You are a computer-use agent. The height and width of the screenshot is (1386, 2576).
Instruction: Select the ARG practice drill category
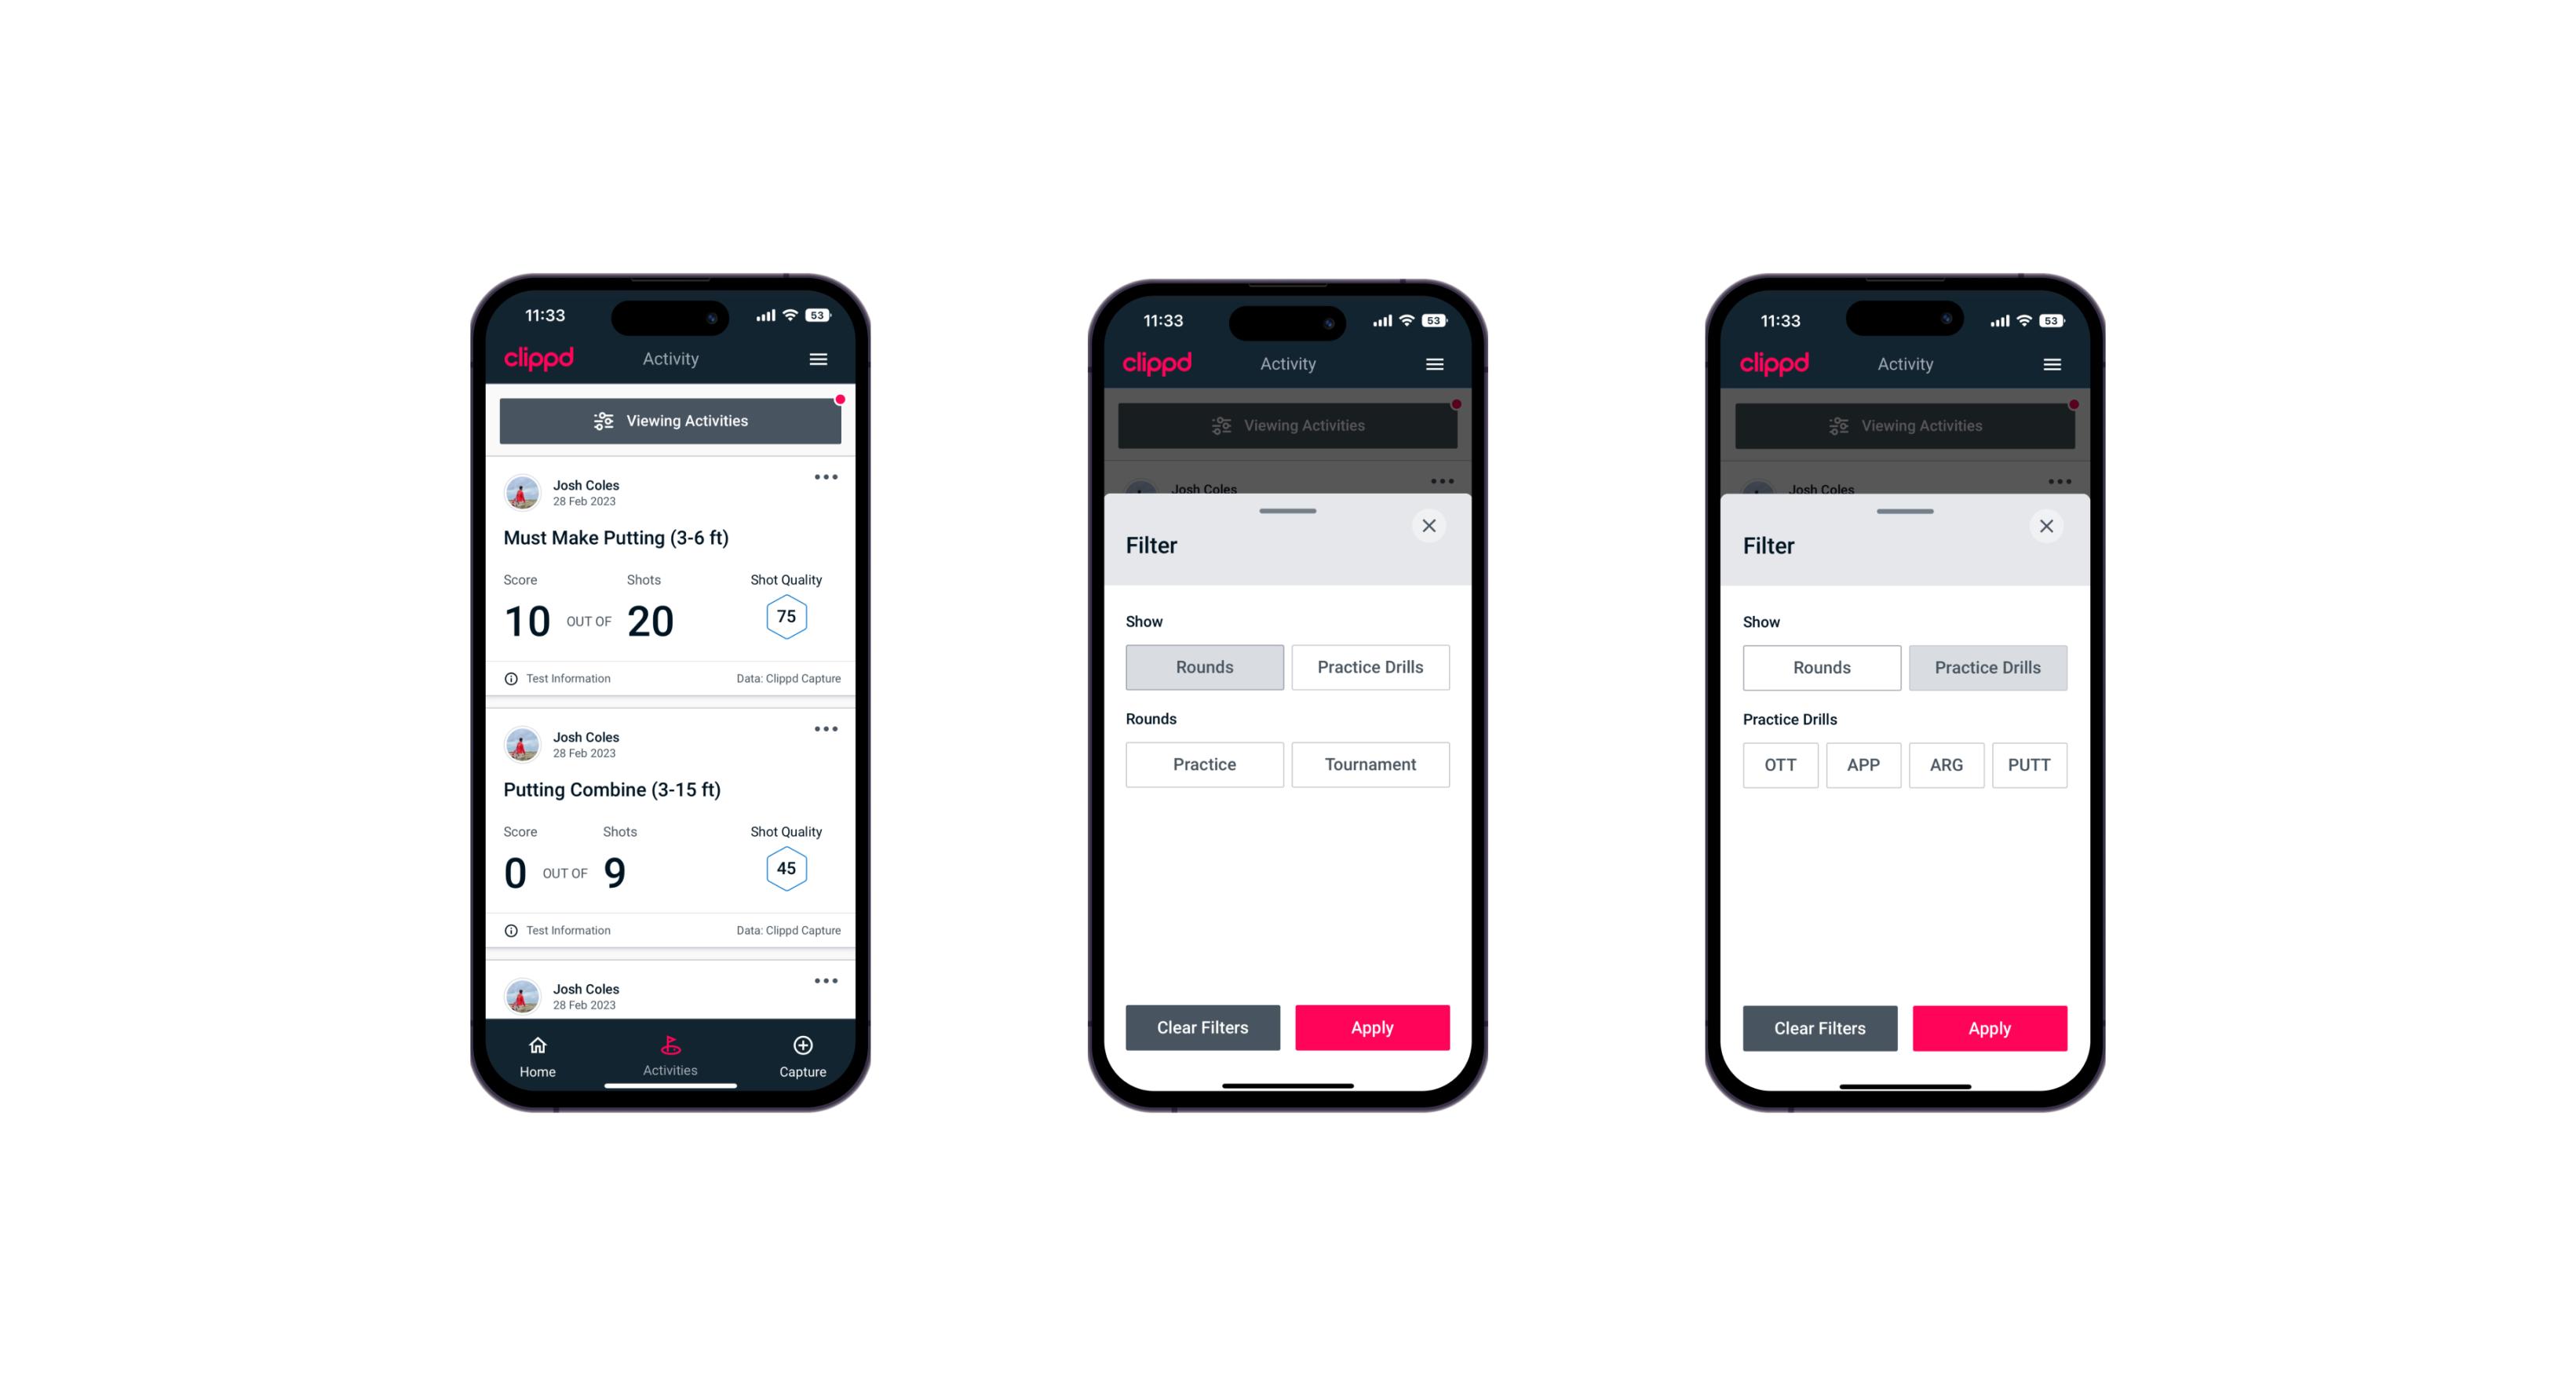click(x=1946, y=763)
